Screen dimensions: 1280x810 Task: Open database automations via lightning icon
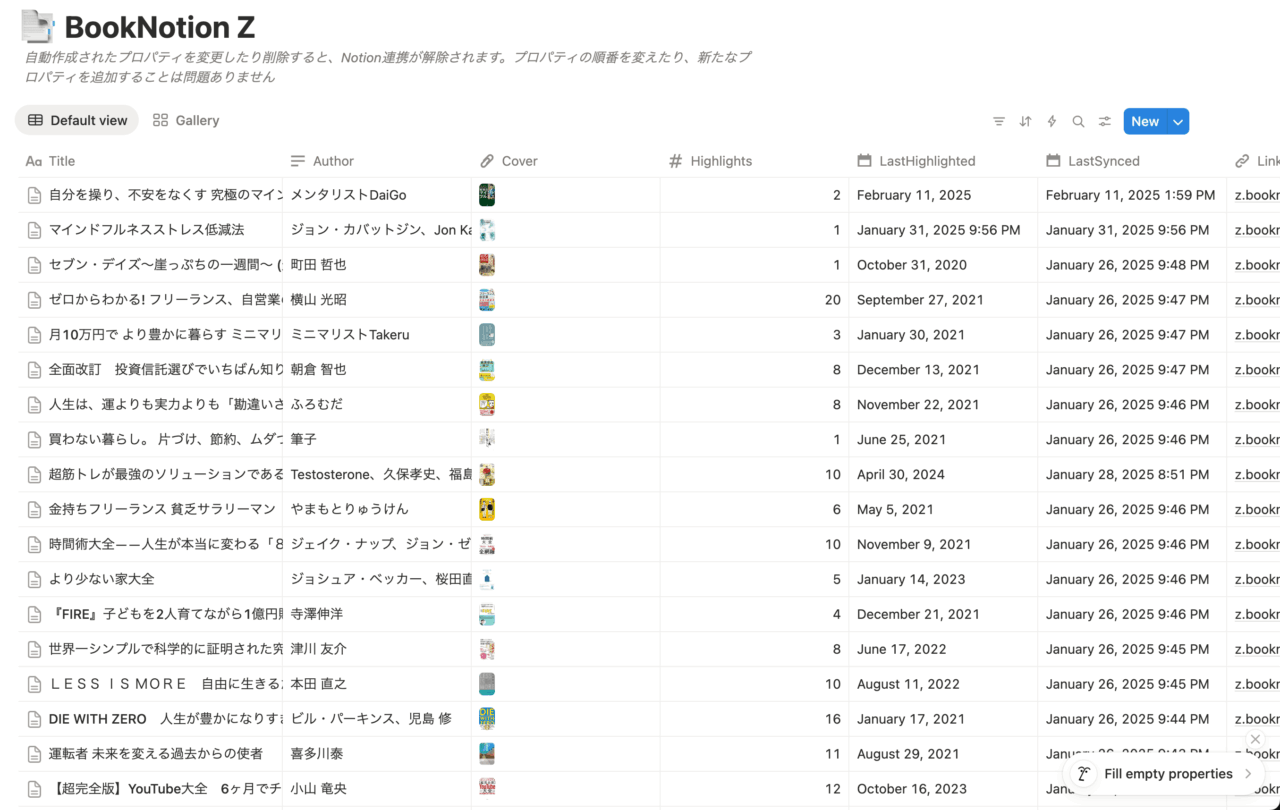1051,121
